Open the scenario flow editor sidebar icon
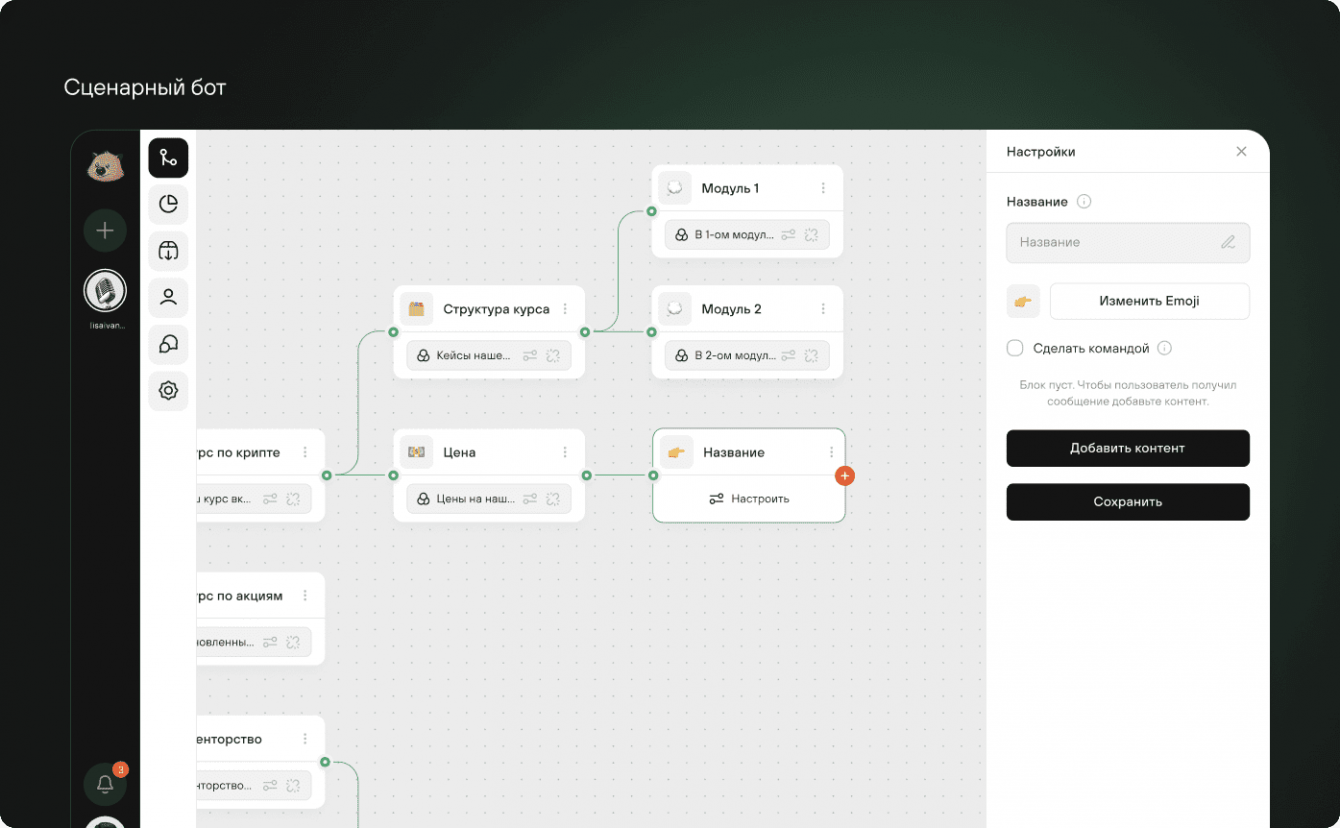Viewport: 1340px width, 828px height. (x=168, y=158)
